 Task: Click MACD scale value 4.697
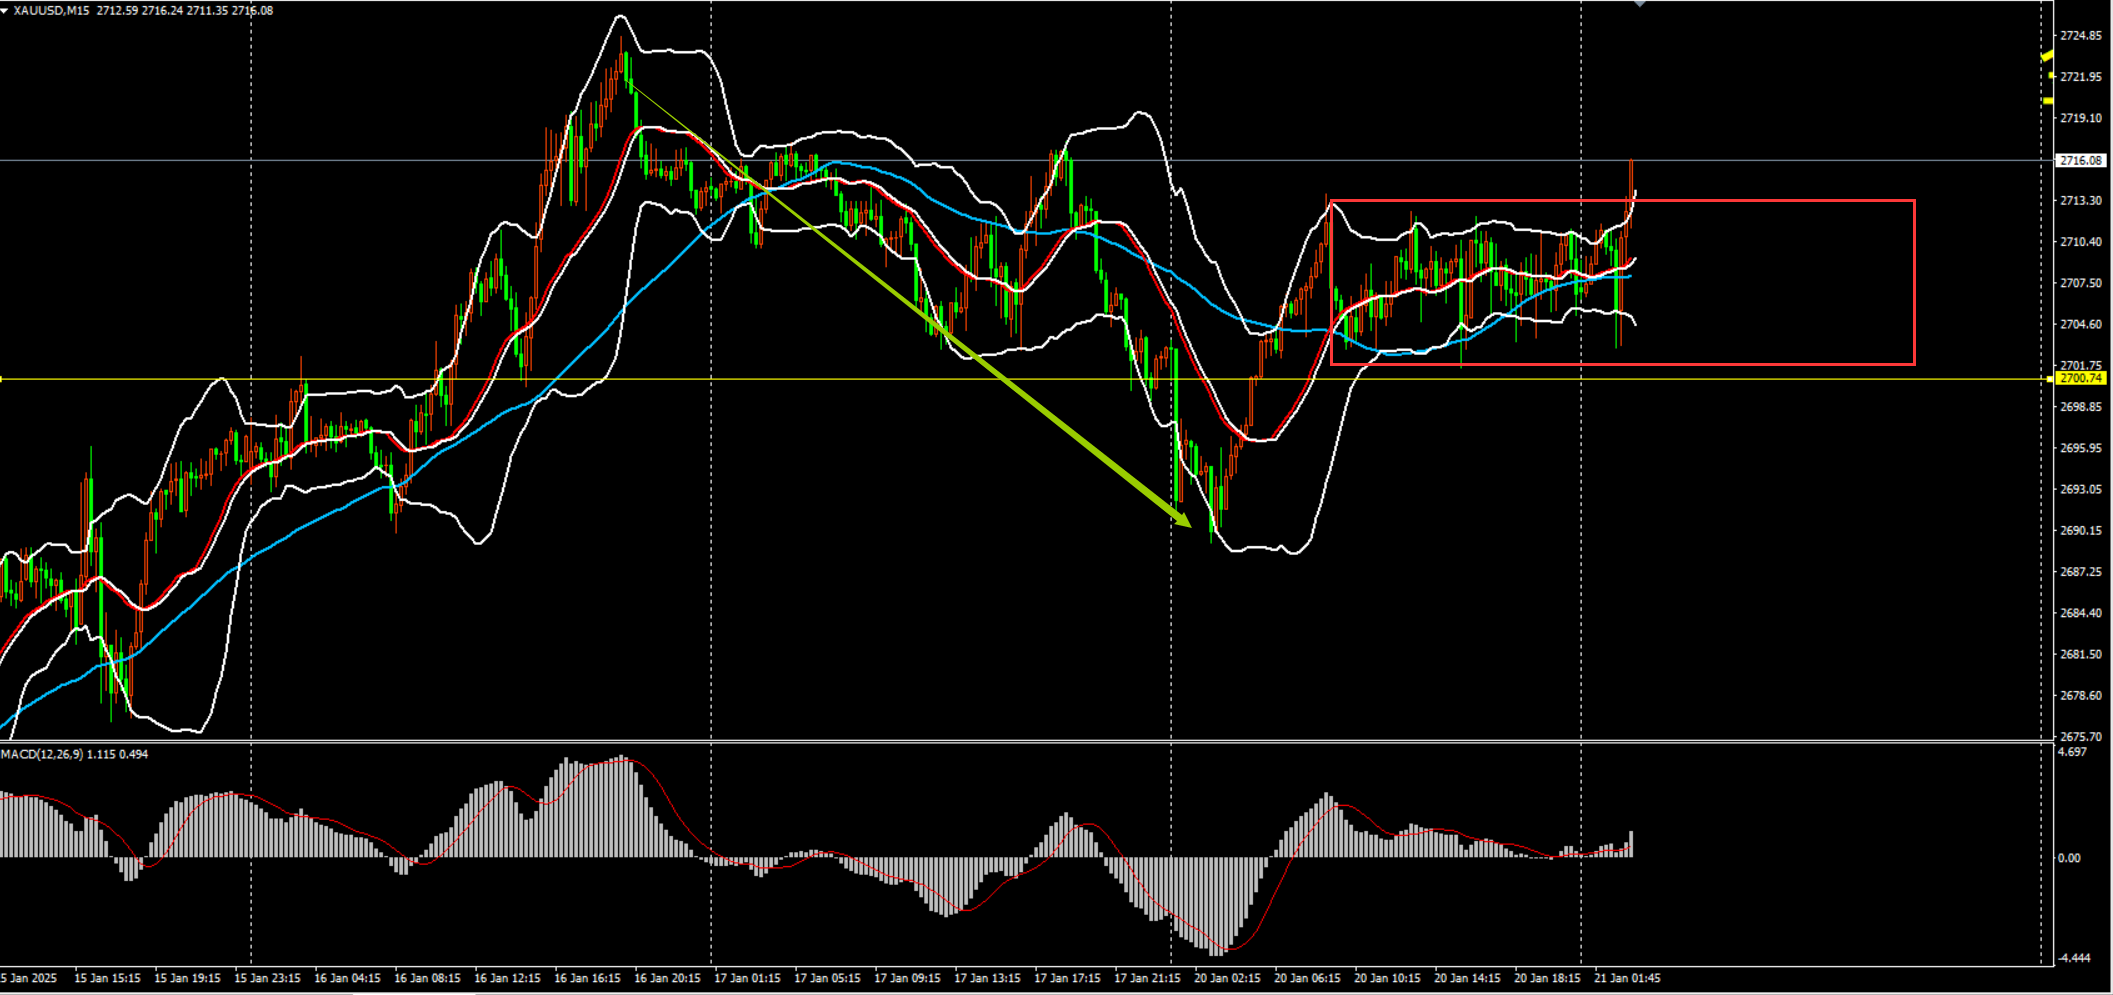2073,752
